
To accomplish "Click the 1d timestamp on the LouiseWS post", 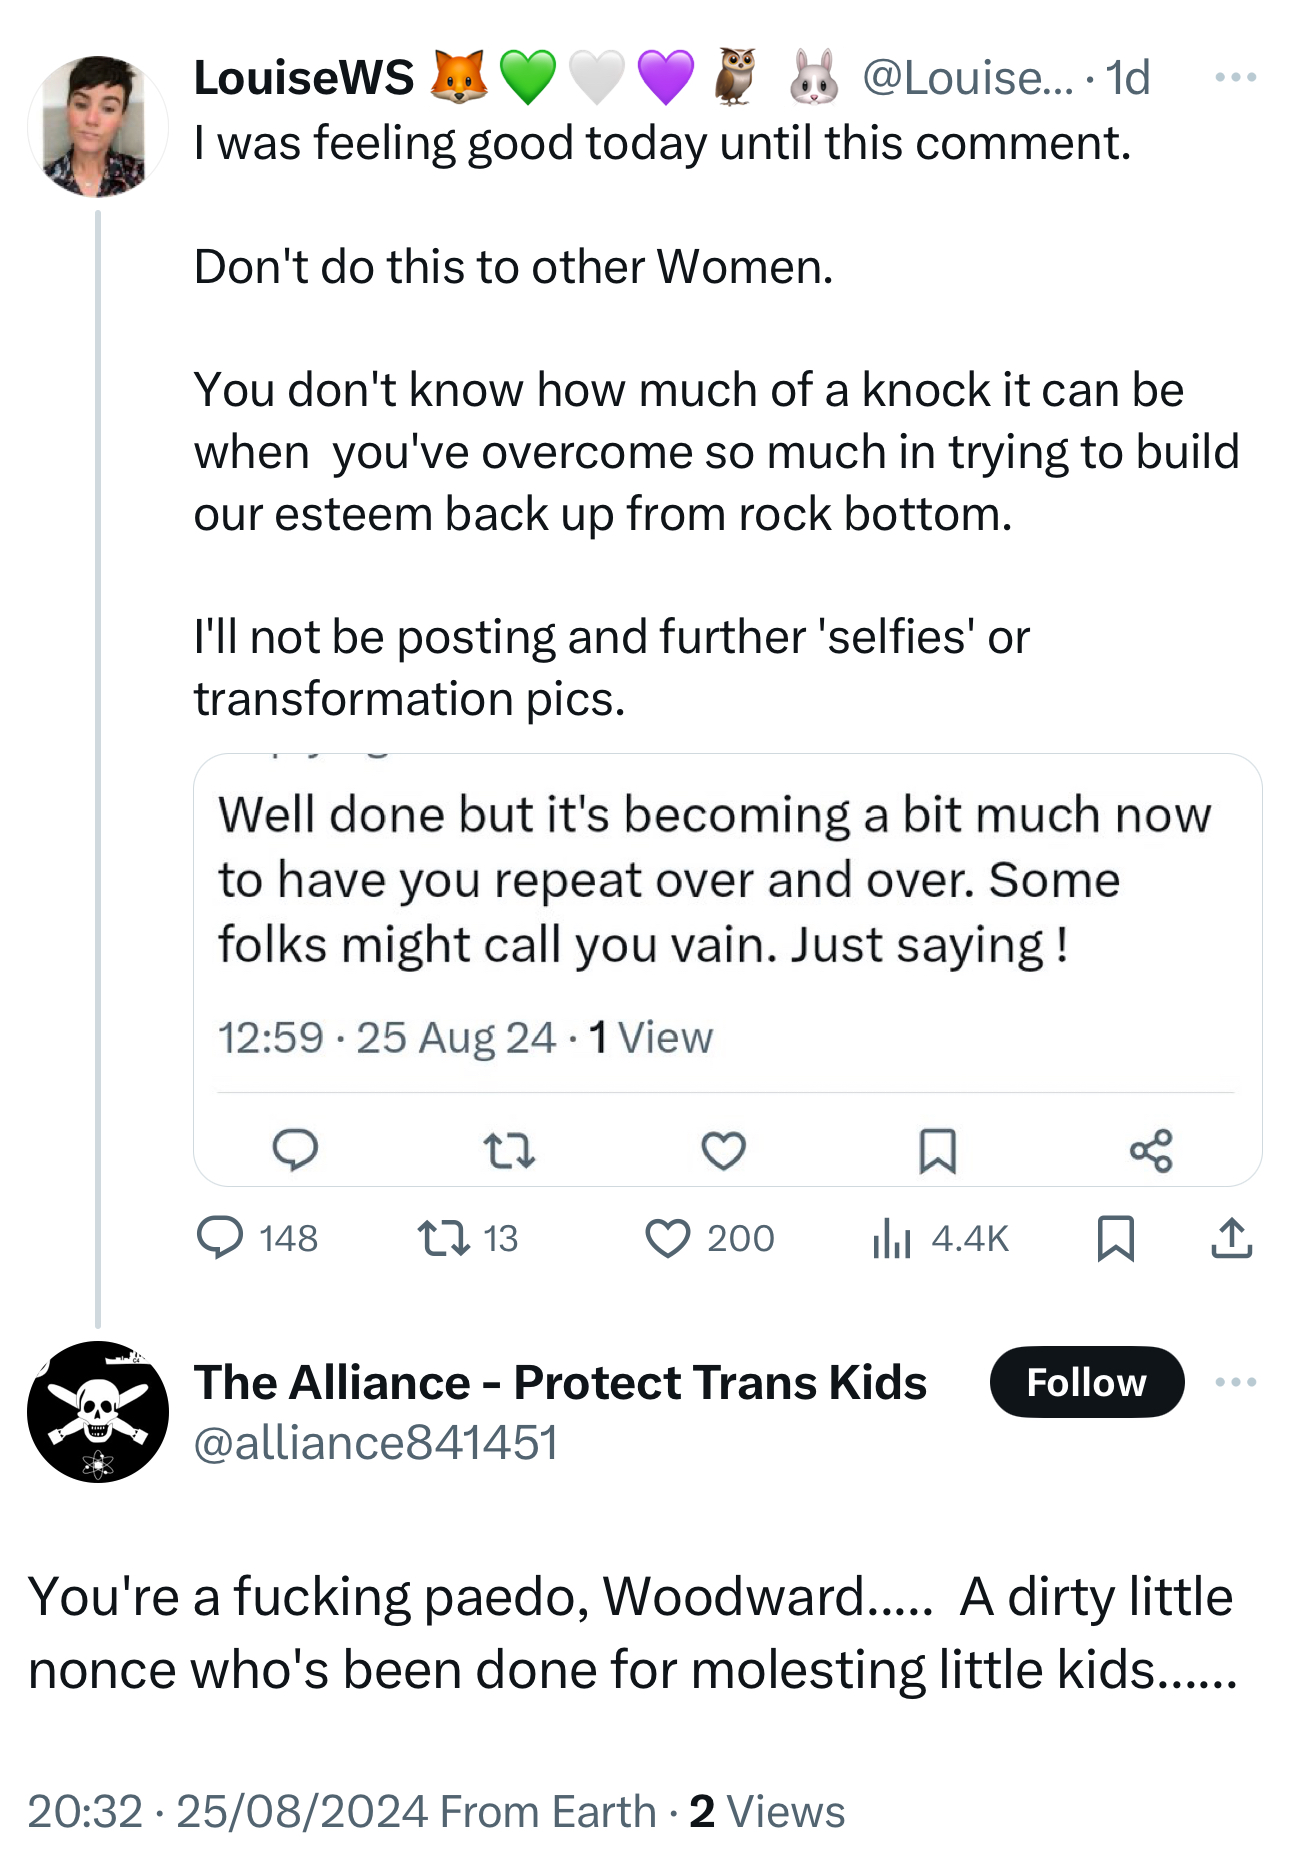I will pos(1128,78).
